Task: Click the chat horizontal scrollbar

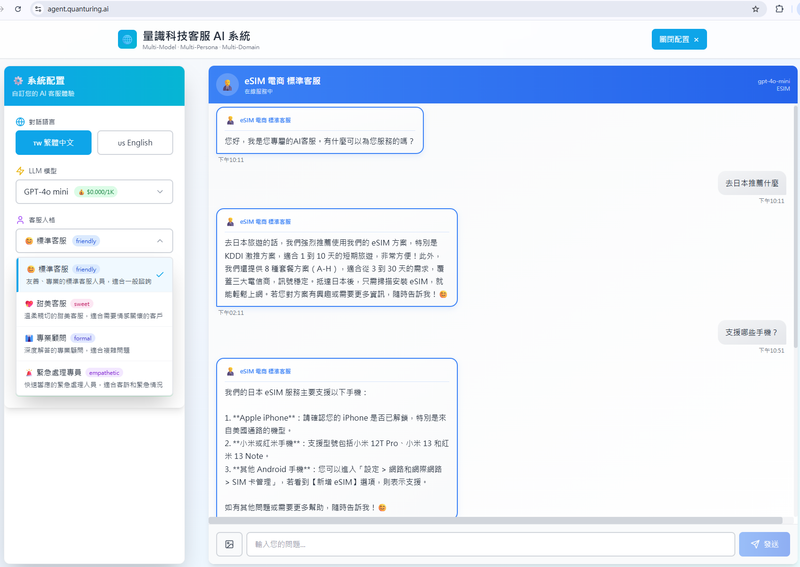Action: [495, 521]
